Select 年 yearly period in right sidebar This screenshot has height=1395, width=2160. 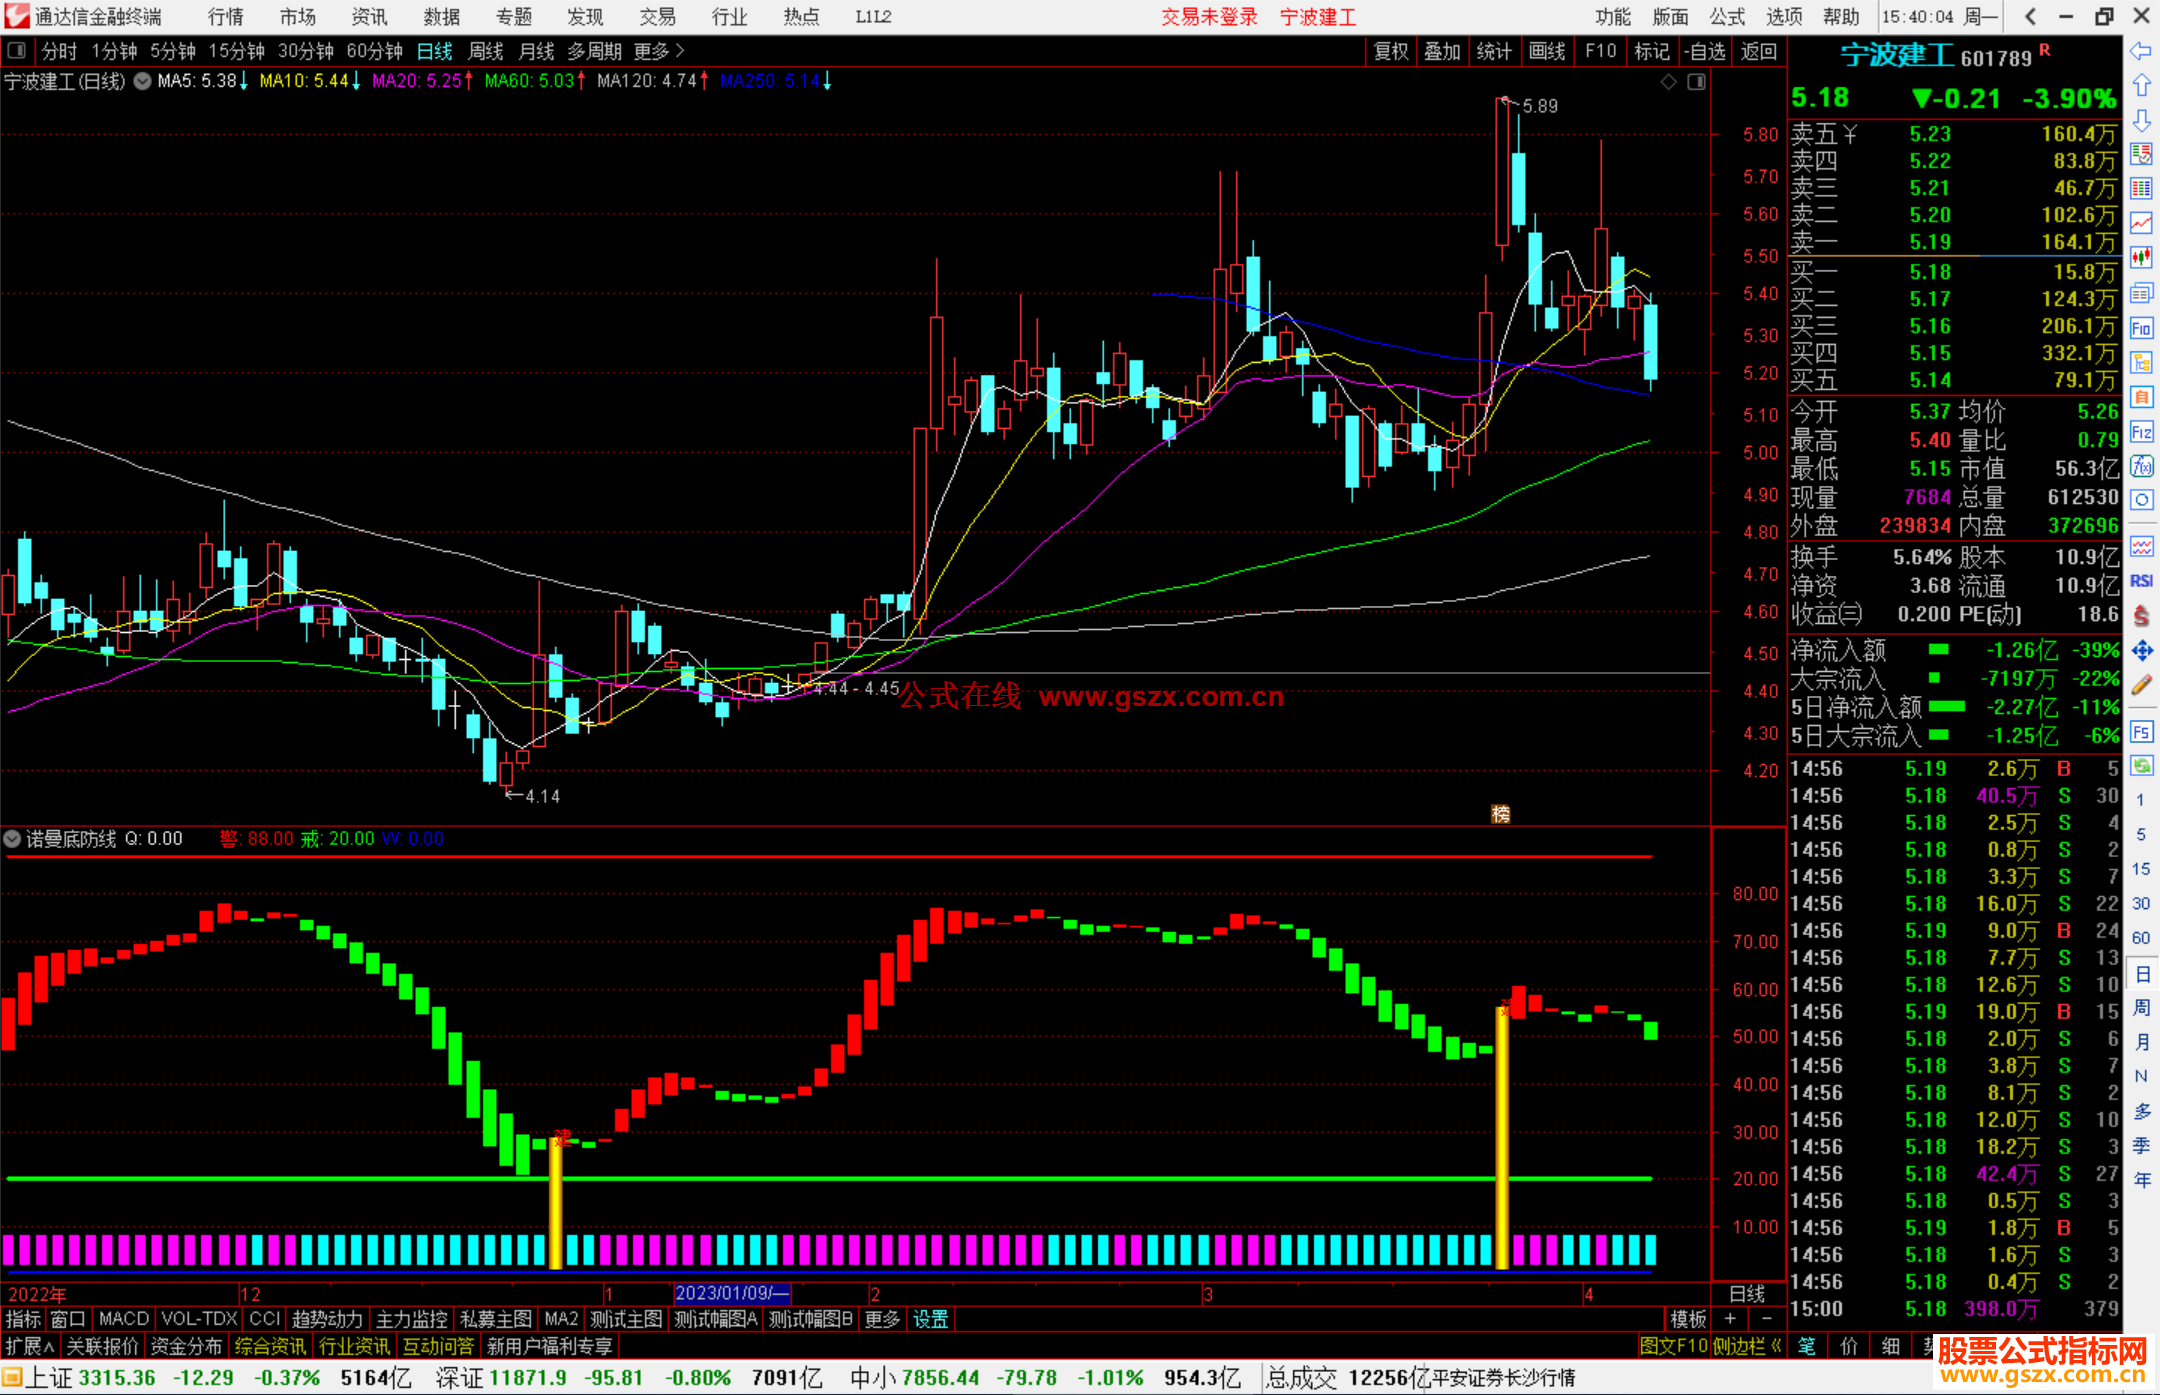(2142, 1180)
